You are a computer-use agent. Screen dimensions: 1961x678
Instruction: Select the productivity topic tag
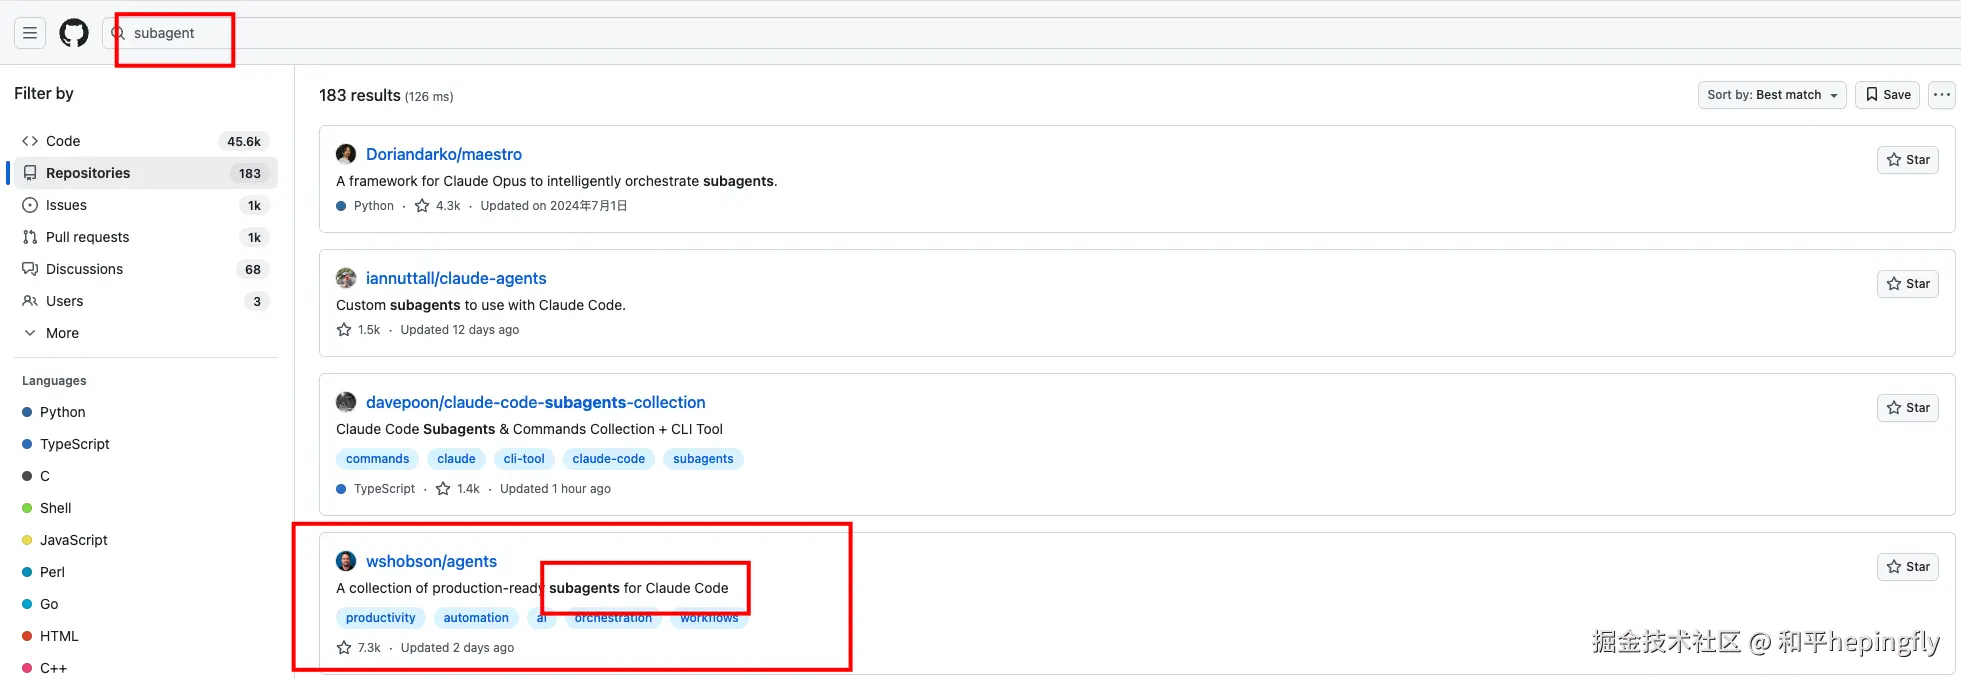pos(381,618)
